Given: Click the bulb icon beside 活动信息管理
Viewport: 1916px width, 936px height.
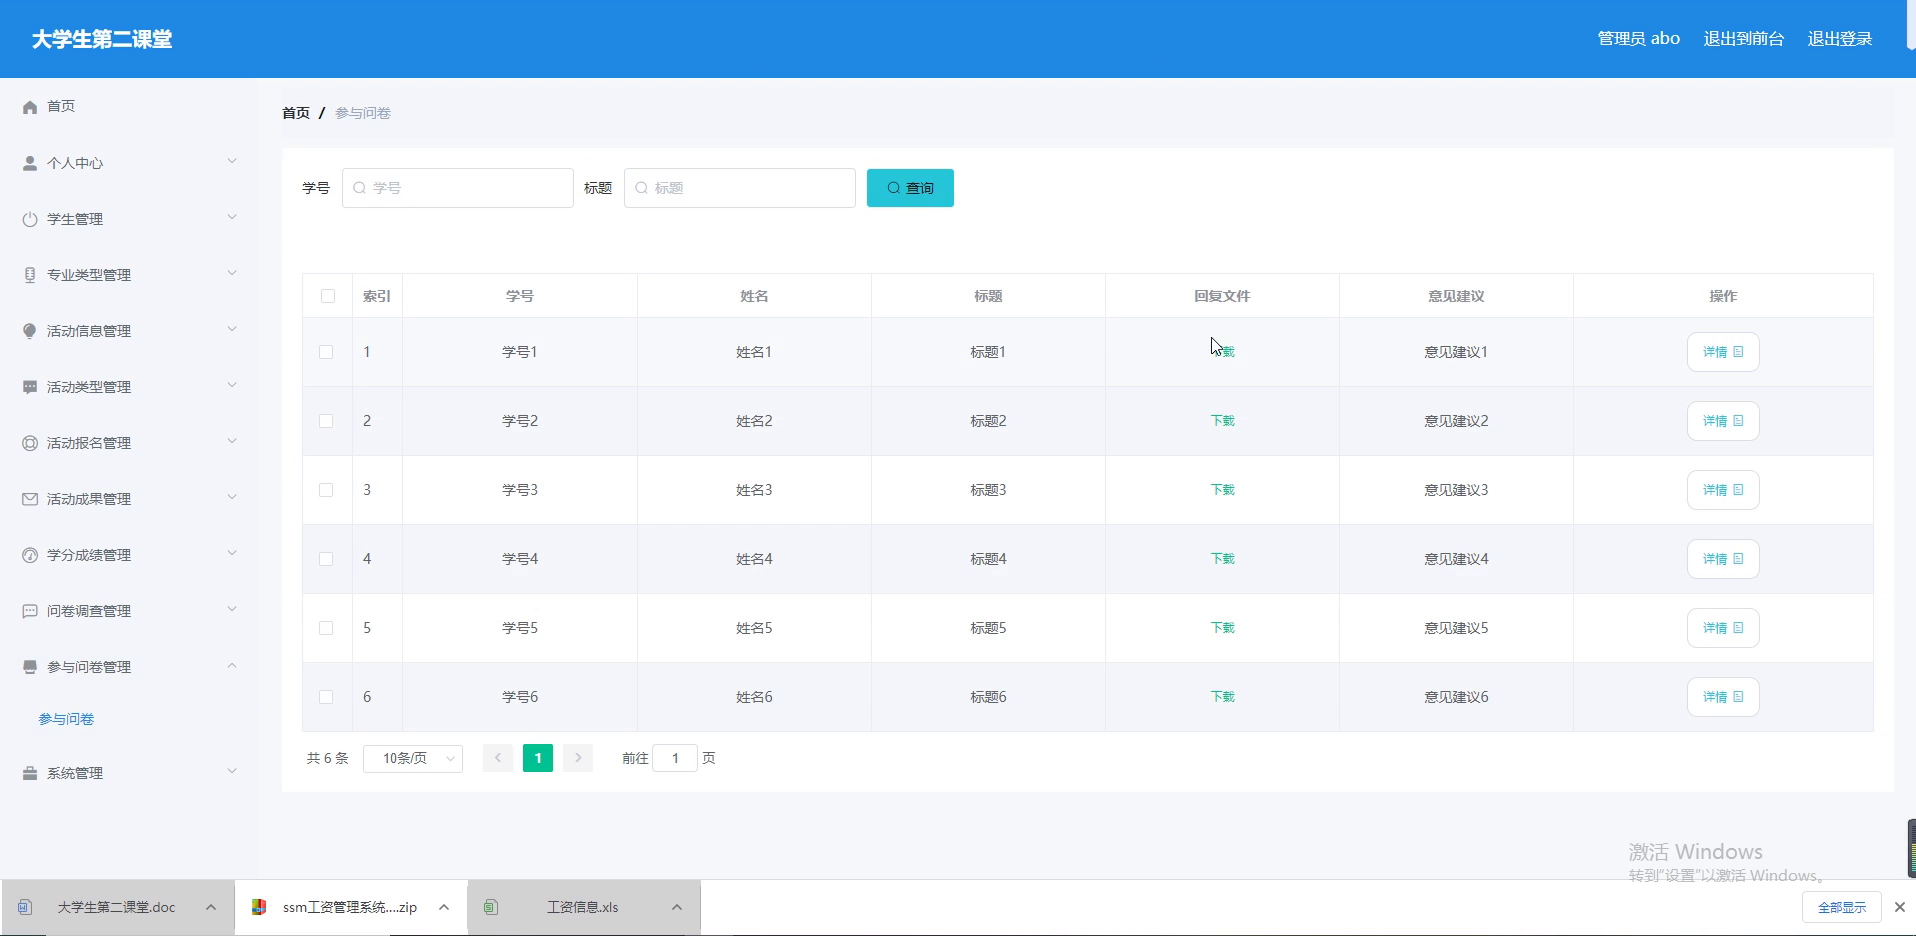Looking at the screenshot, I should pyautogui.click(x=30, y=331).
